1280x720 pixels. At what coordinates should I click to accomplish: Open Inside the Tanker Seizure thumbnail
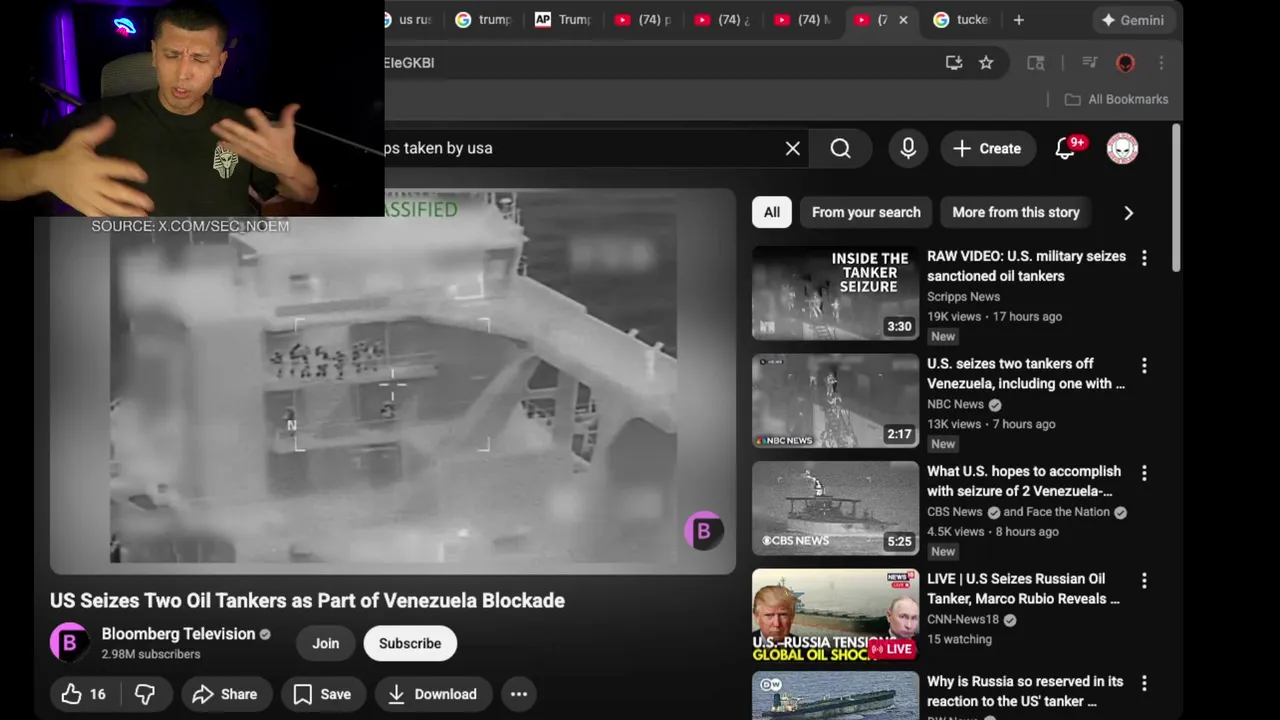pyautogui.click(x=835, y=293)
